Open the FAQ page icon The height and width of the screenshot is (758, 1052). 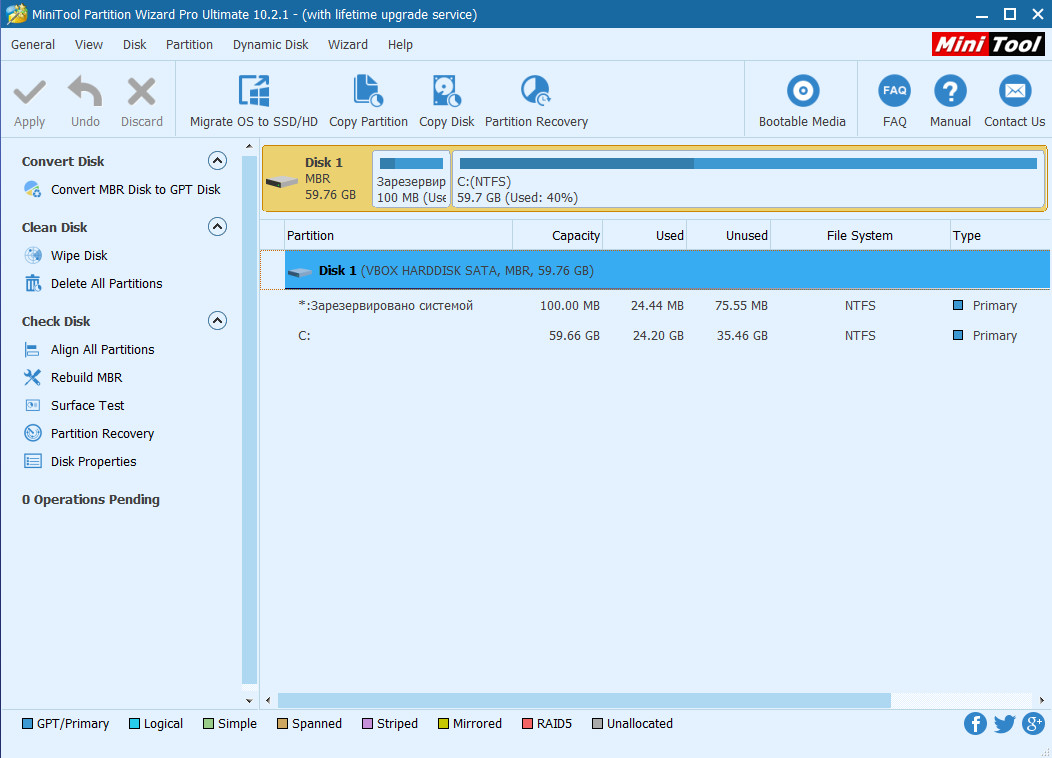[x=894, y=91]
